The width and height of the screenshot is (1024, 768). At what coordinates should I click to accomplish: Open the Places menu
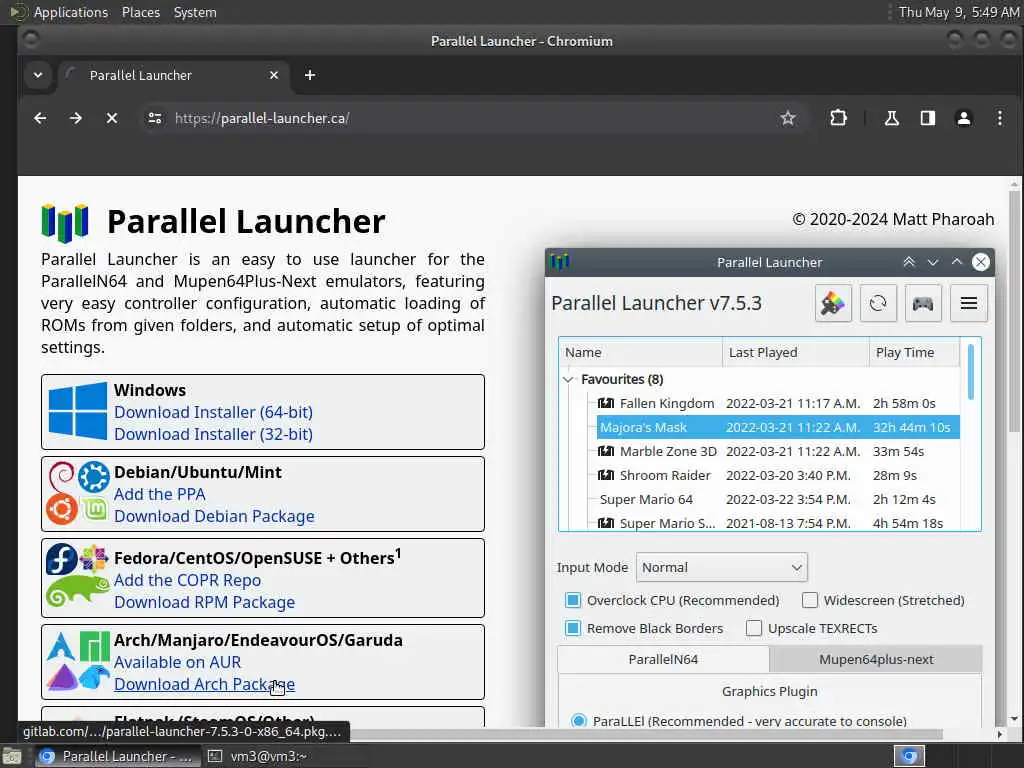click(140, 12)
